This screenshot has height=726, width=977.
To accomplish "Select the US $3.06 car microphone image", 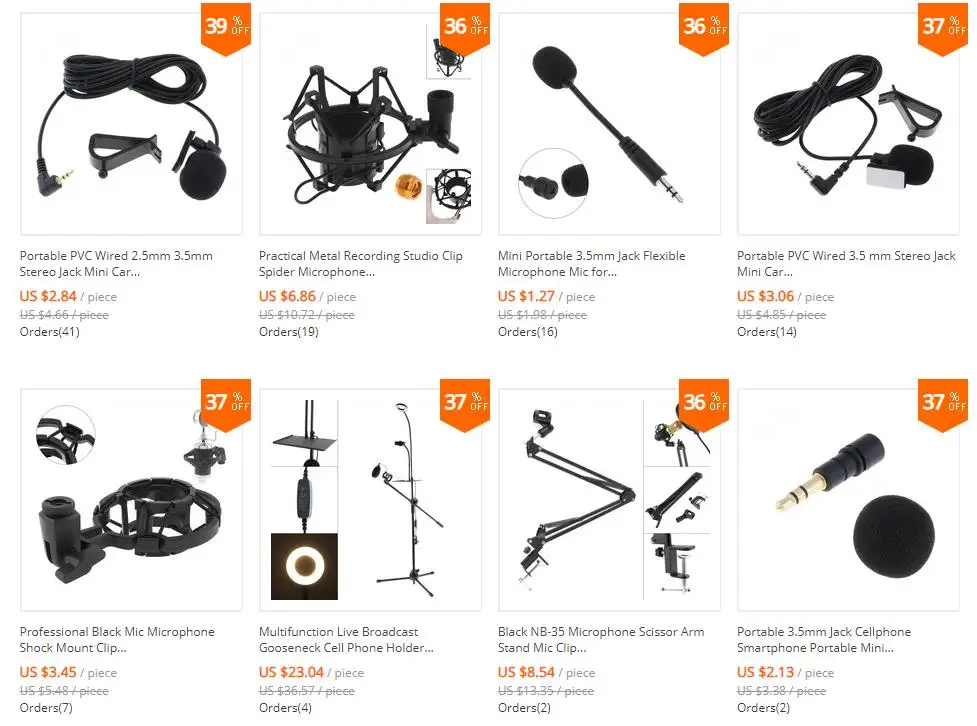I will click(x=848, y=123).
